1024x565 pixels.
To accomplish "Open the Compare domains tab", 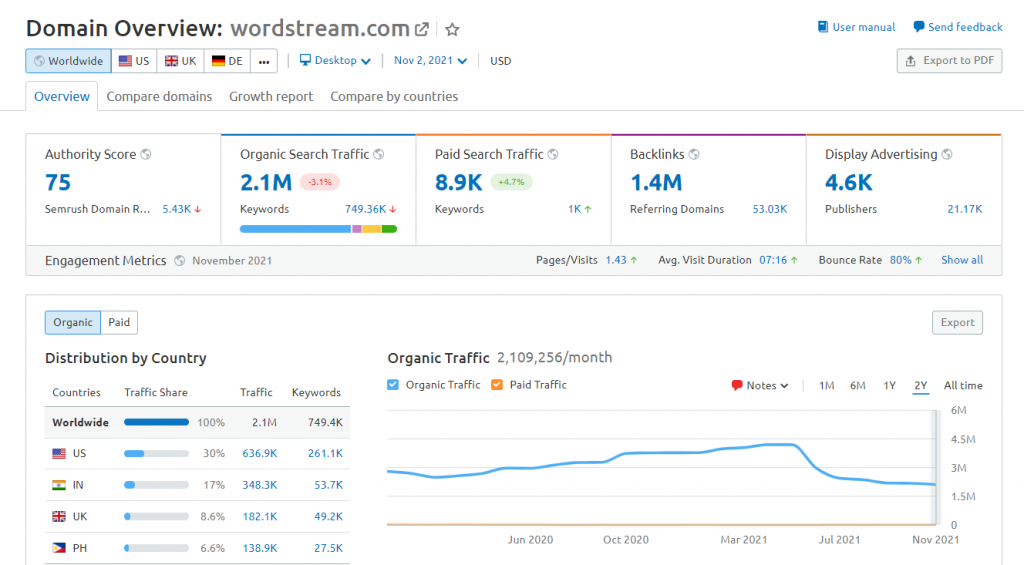I will 159,97.
